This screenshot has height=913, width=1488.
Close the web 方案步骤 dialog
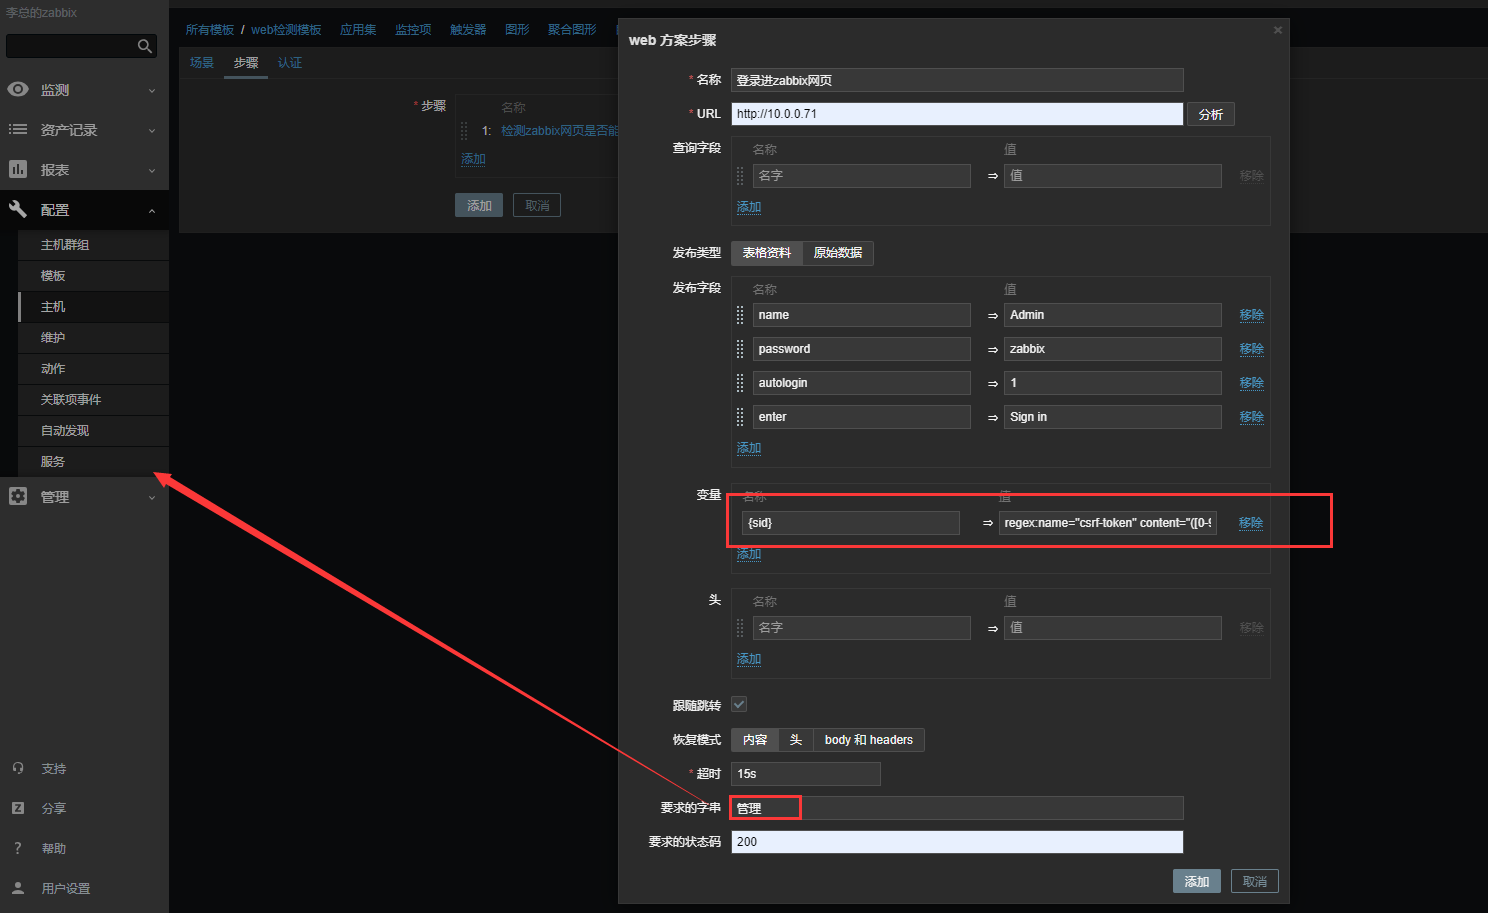click(x=1277, y=30)
